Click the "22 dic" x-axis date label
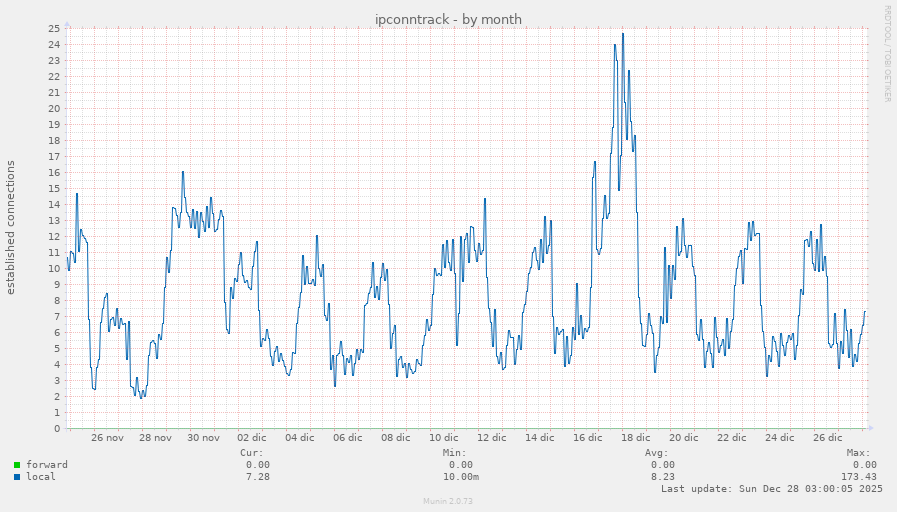 coord(732,438)
